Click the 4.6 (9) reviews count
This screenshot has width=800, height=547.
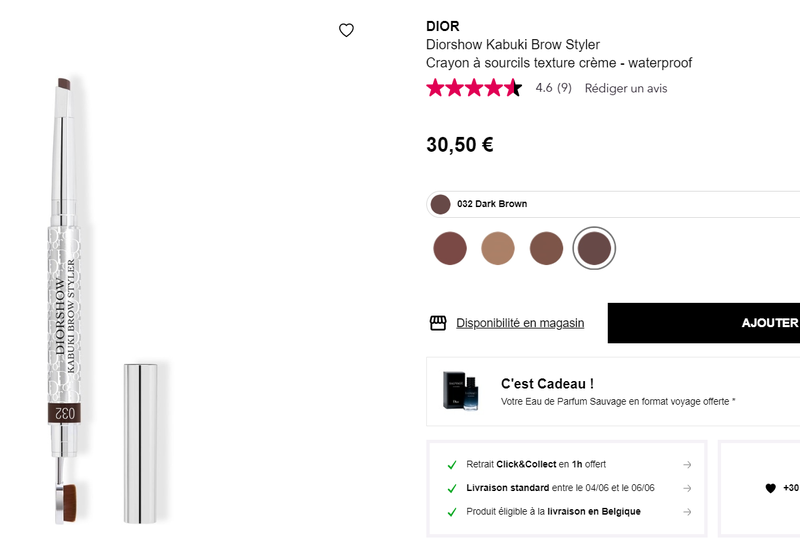pos(553,88)
